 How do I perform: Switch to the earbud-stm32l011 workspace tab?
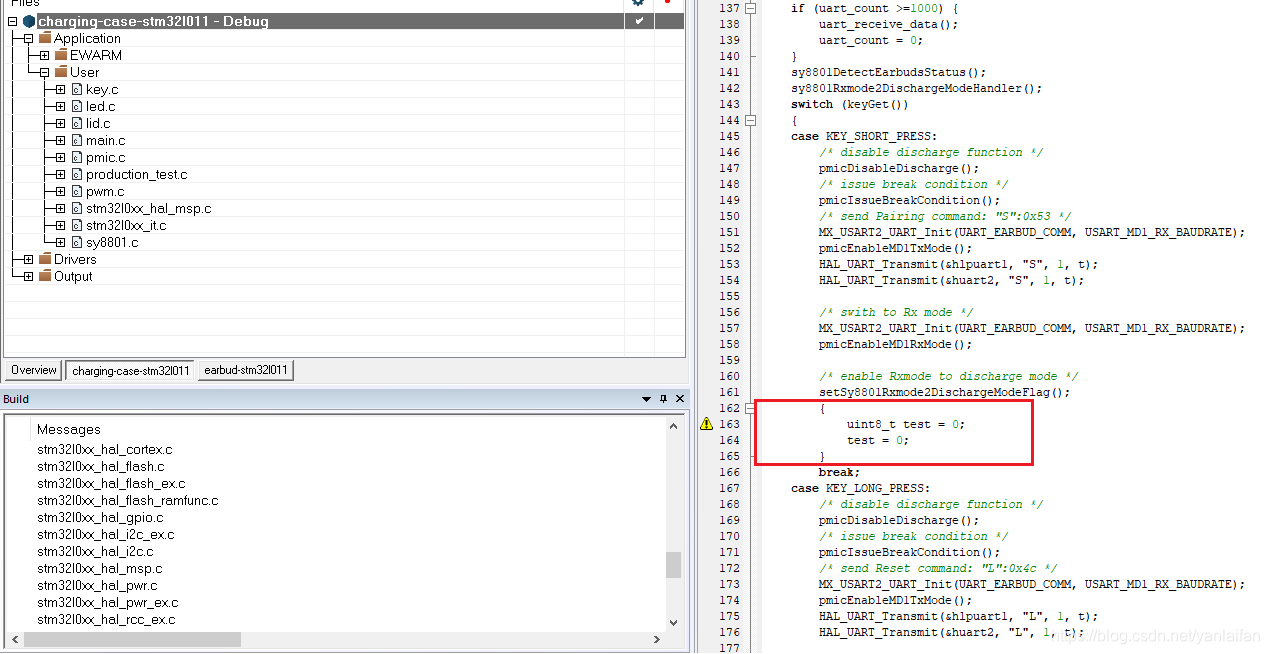click(245, 370)
